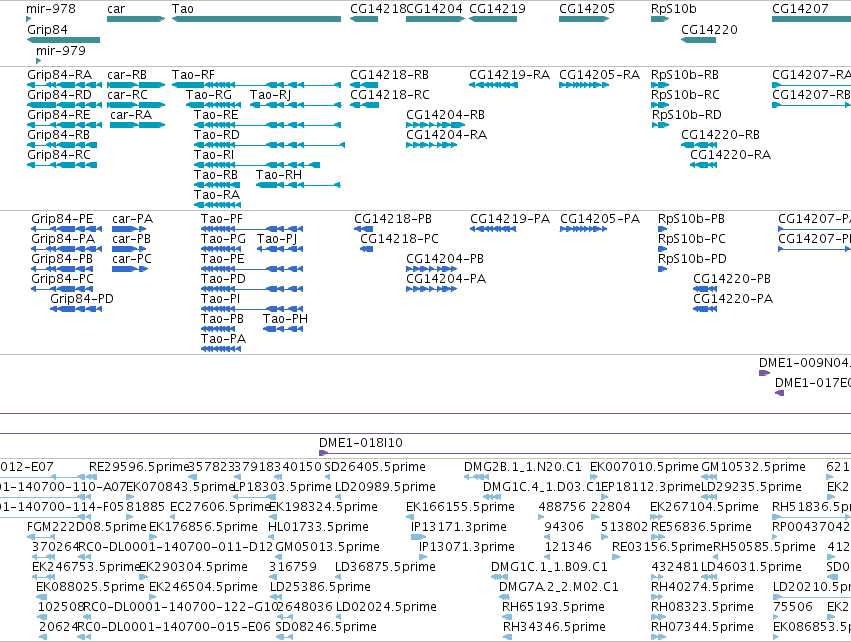Select the Tao-PJ protein
The height and width of the screenshot is (642, 851).
coord(280,249)
